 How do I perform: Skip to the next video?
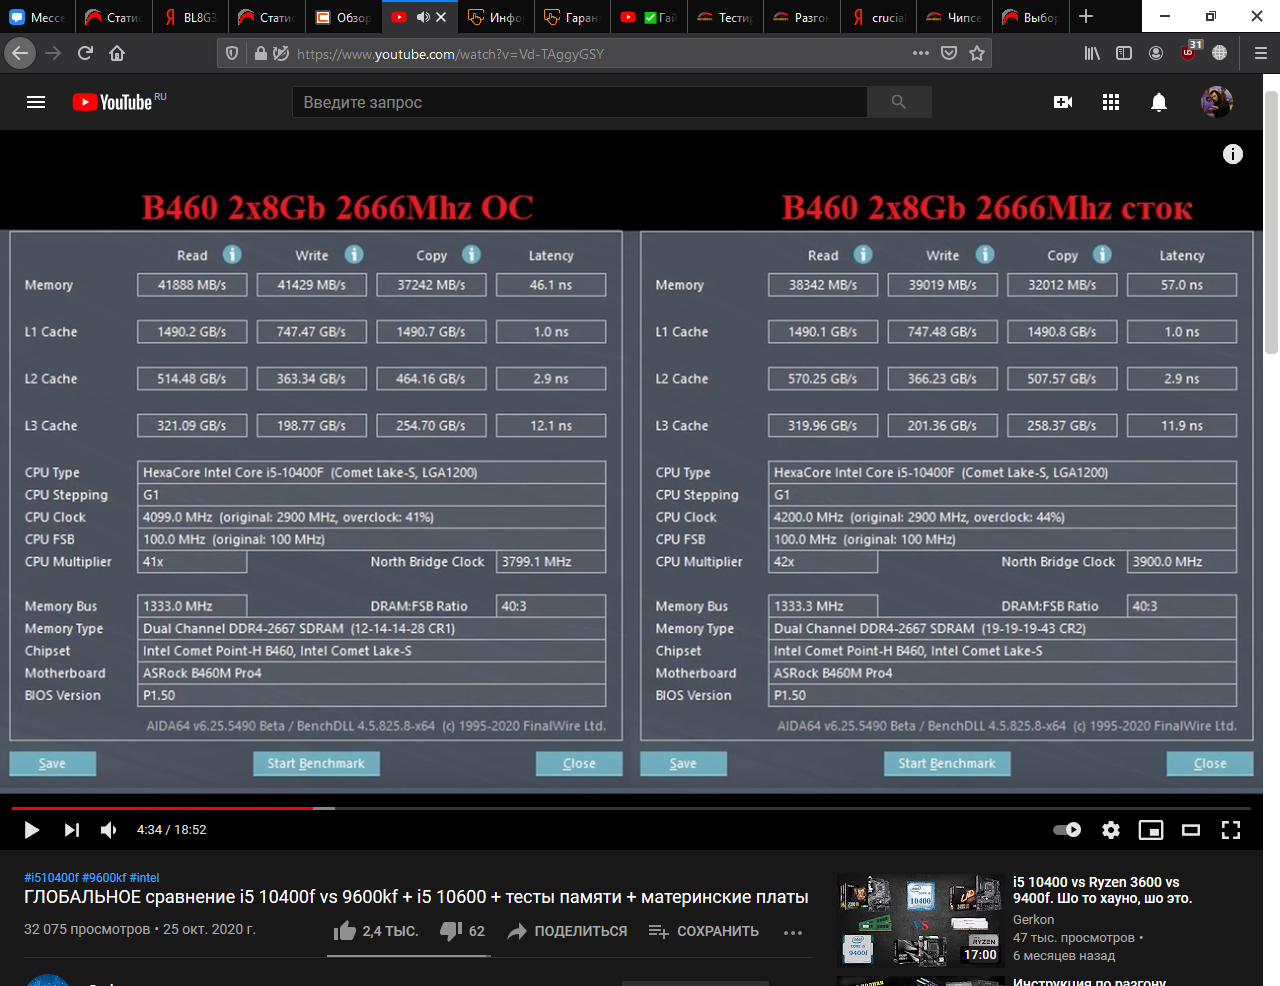click(71, 830)
